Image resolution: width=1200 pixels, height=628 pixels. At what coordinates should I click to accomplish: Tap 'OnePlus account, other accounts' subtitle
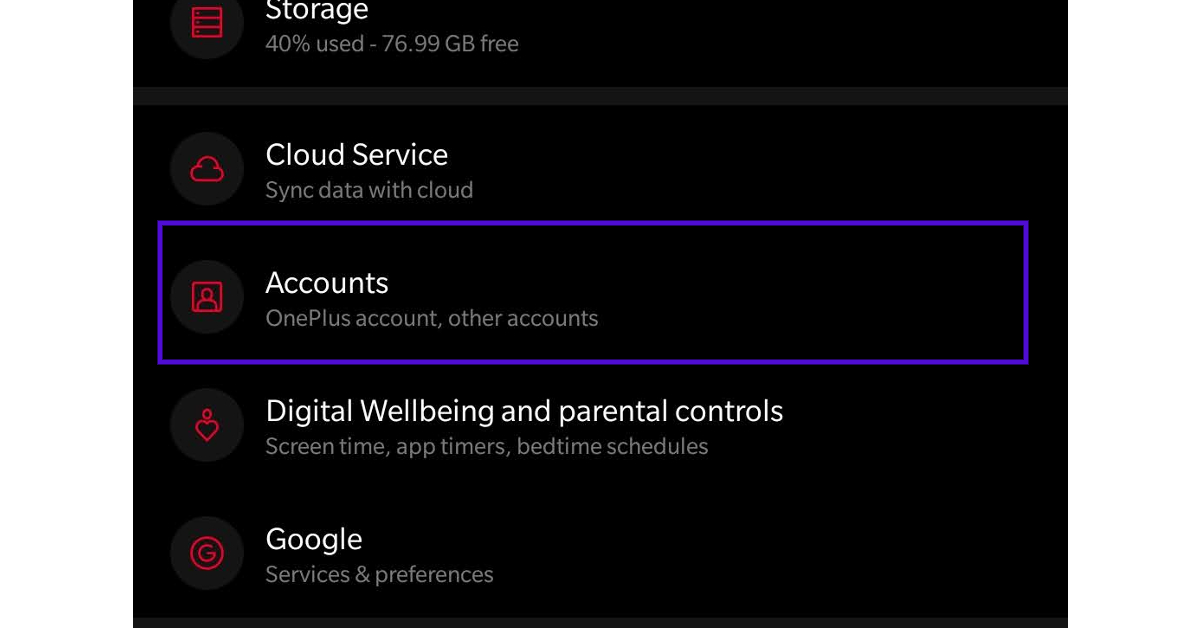[431, 318]
